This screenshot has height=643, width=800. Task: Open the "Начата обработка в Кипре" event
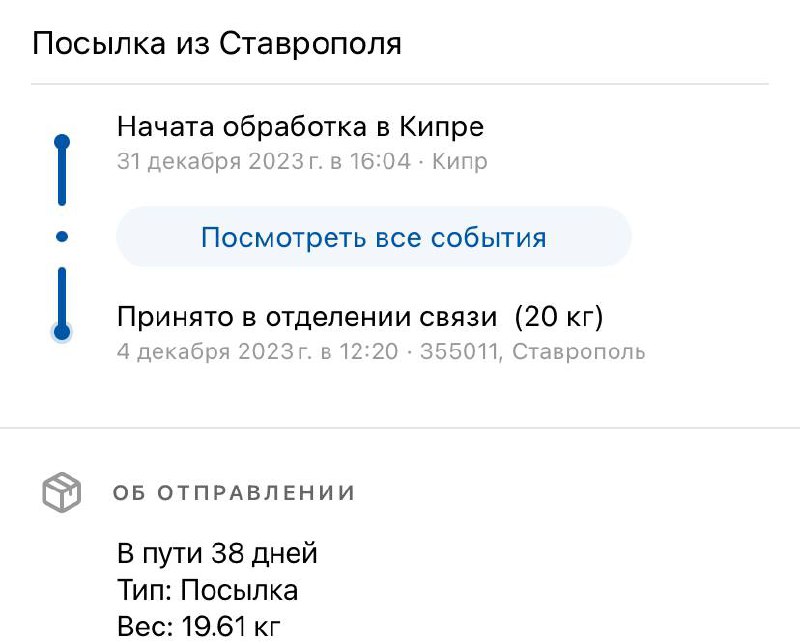pyautogui.click(x=300, y=128)
